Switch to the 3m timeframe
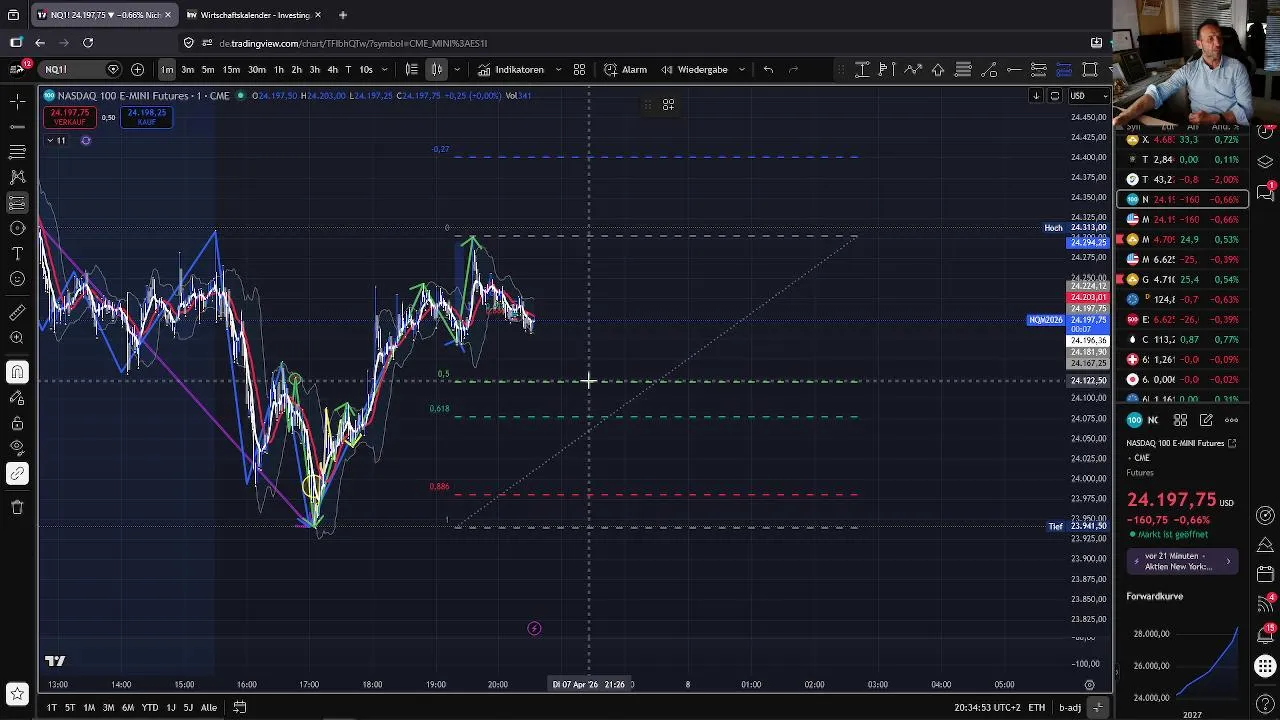The width and height of the screenshot is (1280, 720). click(187, 69)
